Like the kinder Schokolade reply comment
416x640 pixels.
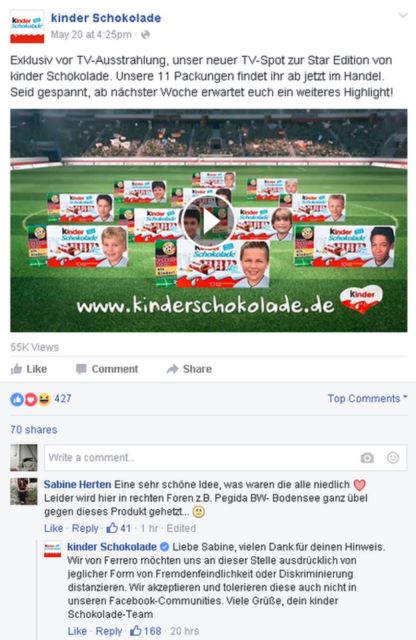(x=77, y=631)
